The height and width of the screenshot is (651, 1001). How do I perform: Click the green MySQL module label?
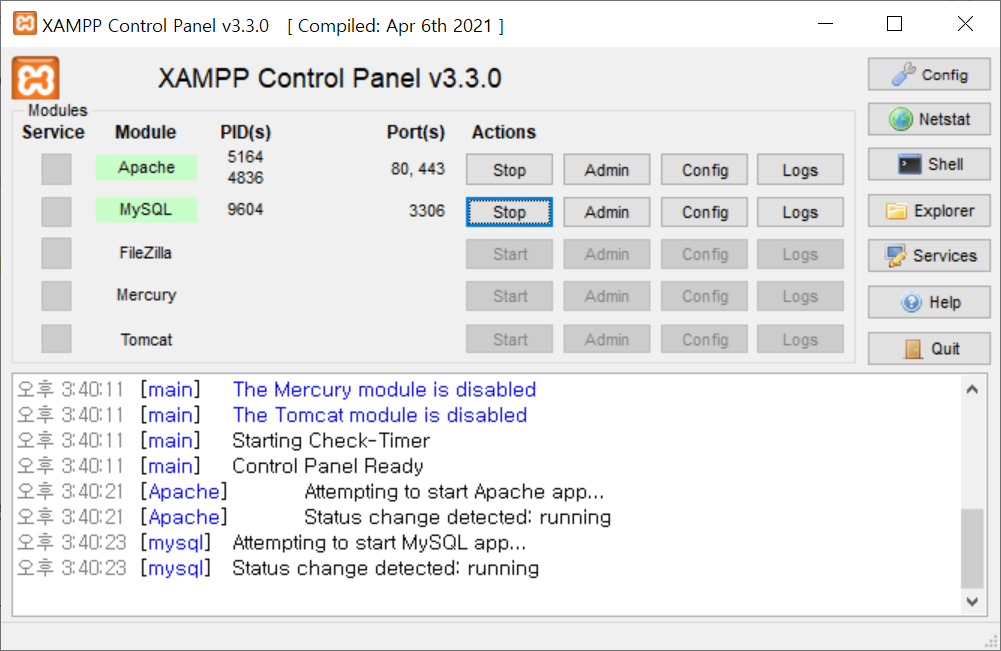tap(146, 209)
